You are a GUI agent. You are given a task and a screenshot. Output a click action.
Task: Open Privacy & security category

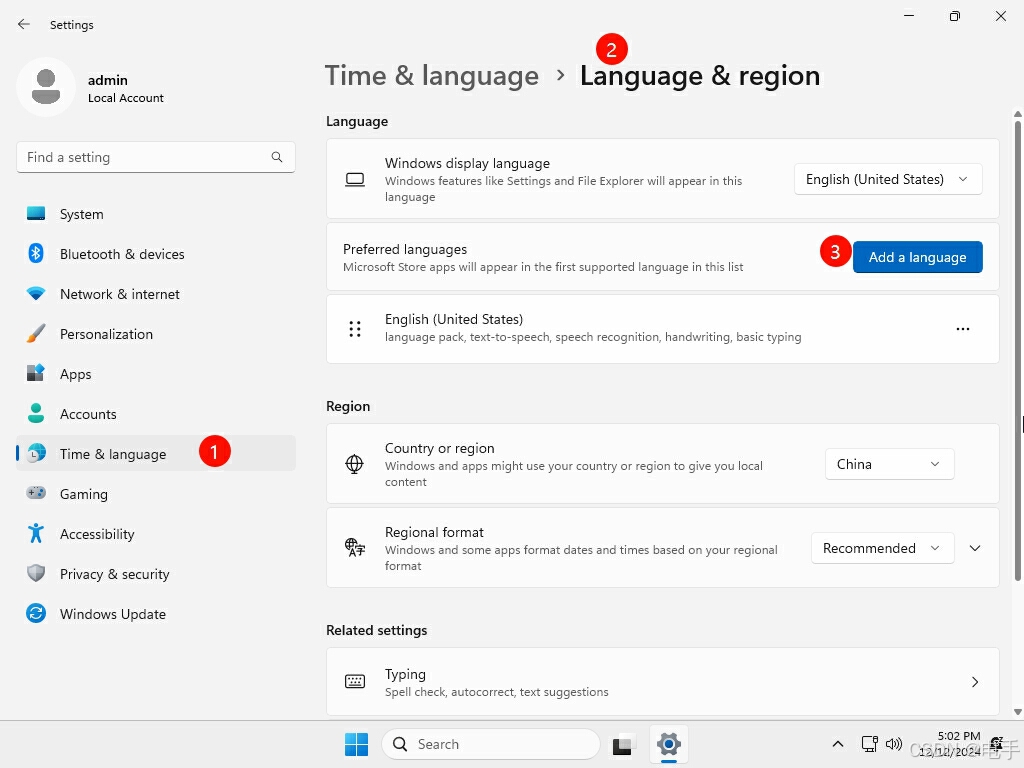[x=155, y=574]
